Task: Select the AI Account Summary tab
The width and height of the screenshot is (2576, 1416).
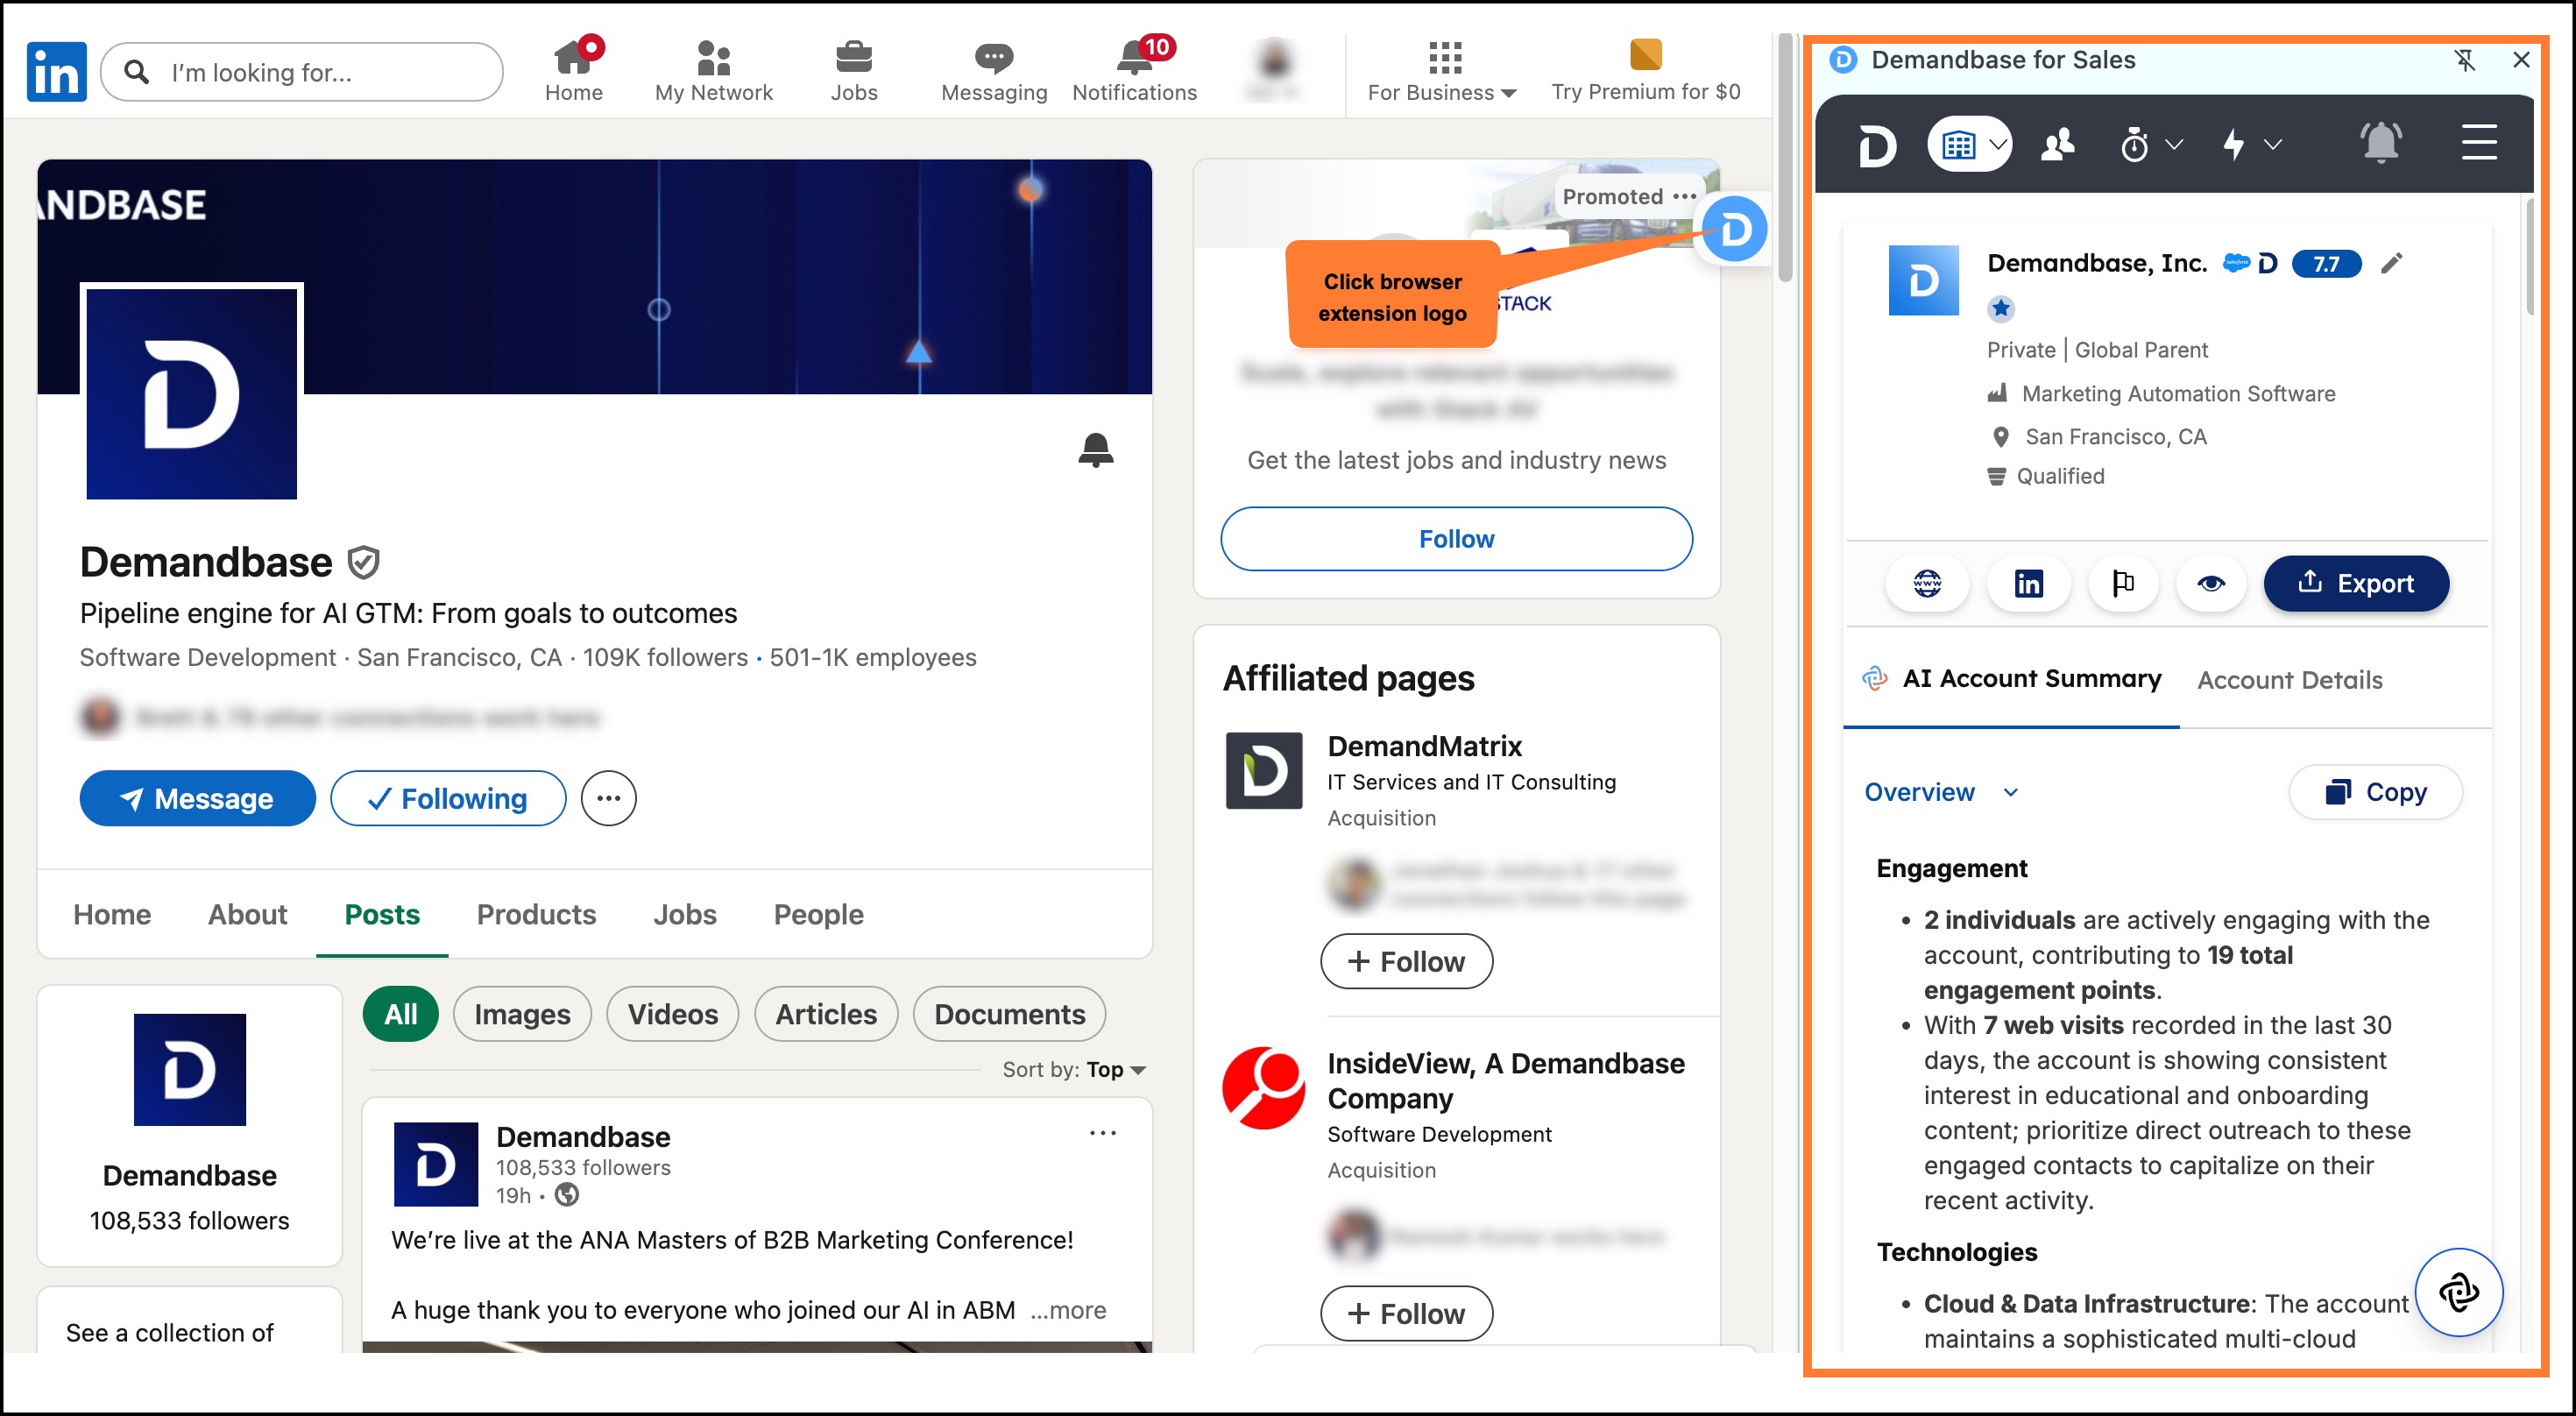Action: tap(2012, 679)
